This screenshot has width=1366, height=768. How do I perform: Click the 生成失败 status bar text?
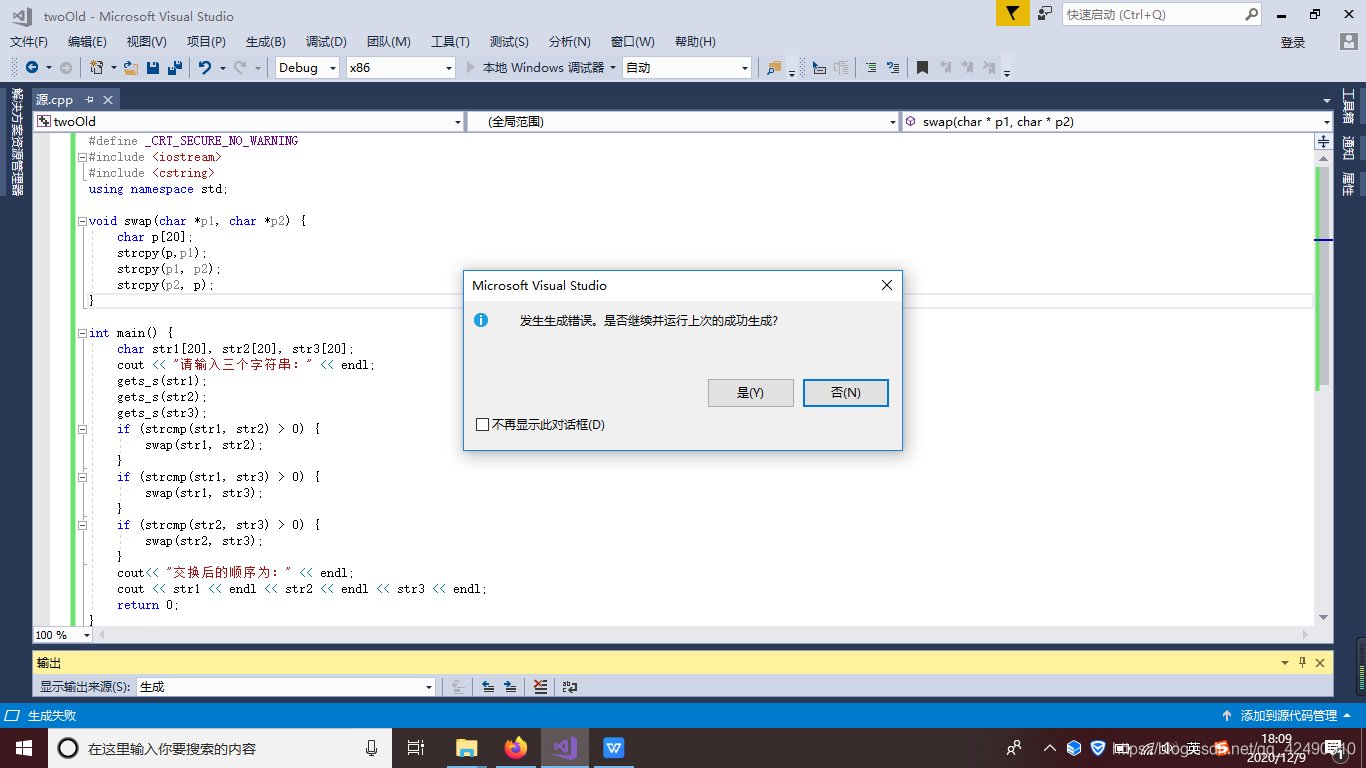tap(52, 716)
